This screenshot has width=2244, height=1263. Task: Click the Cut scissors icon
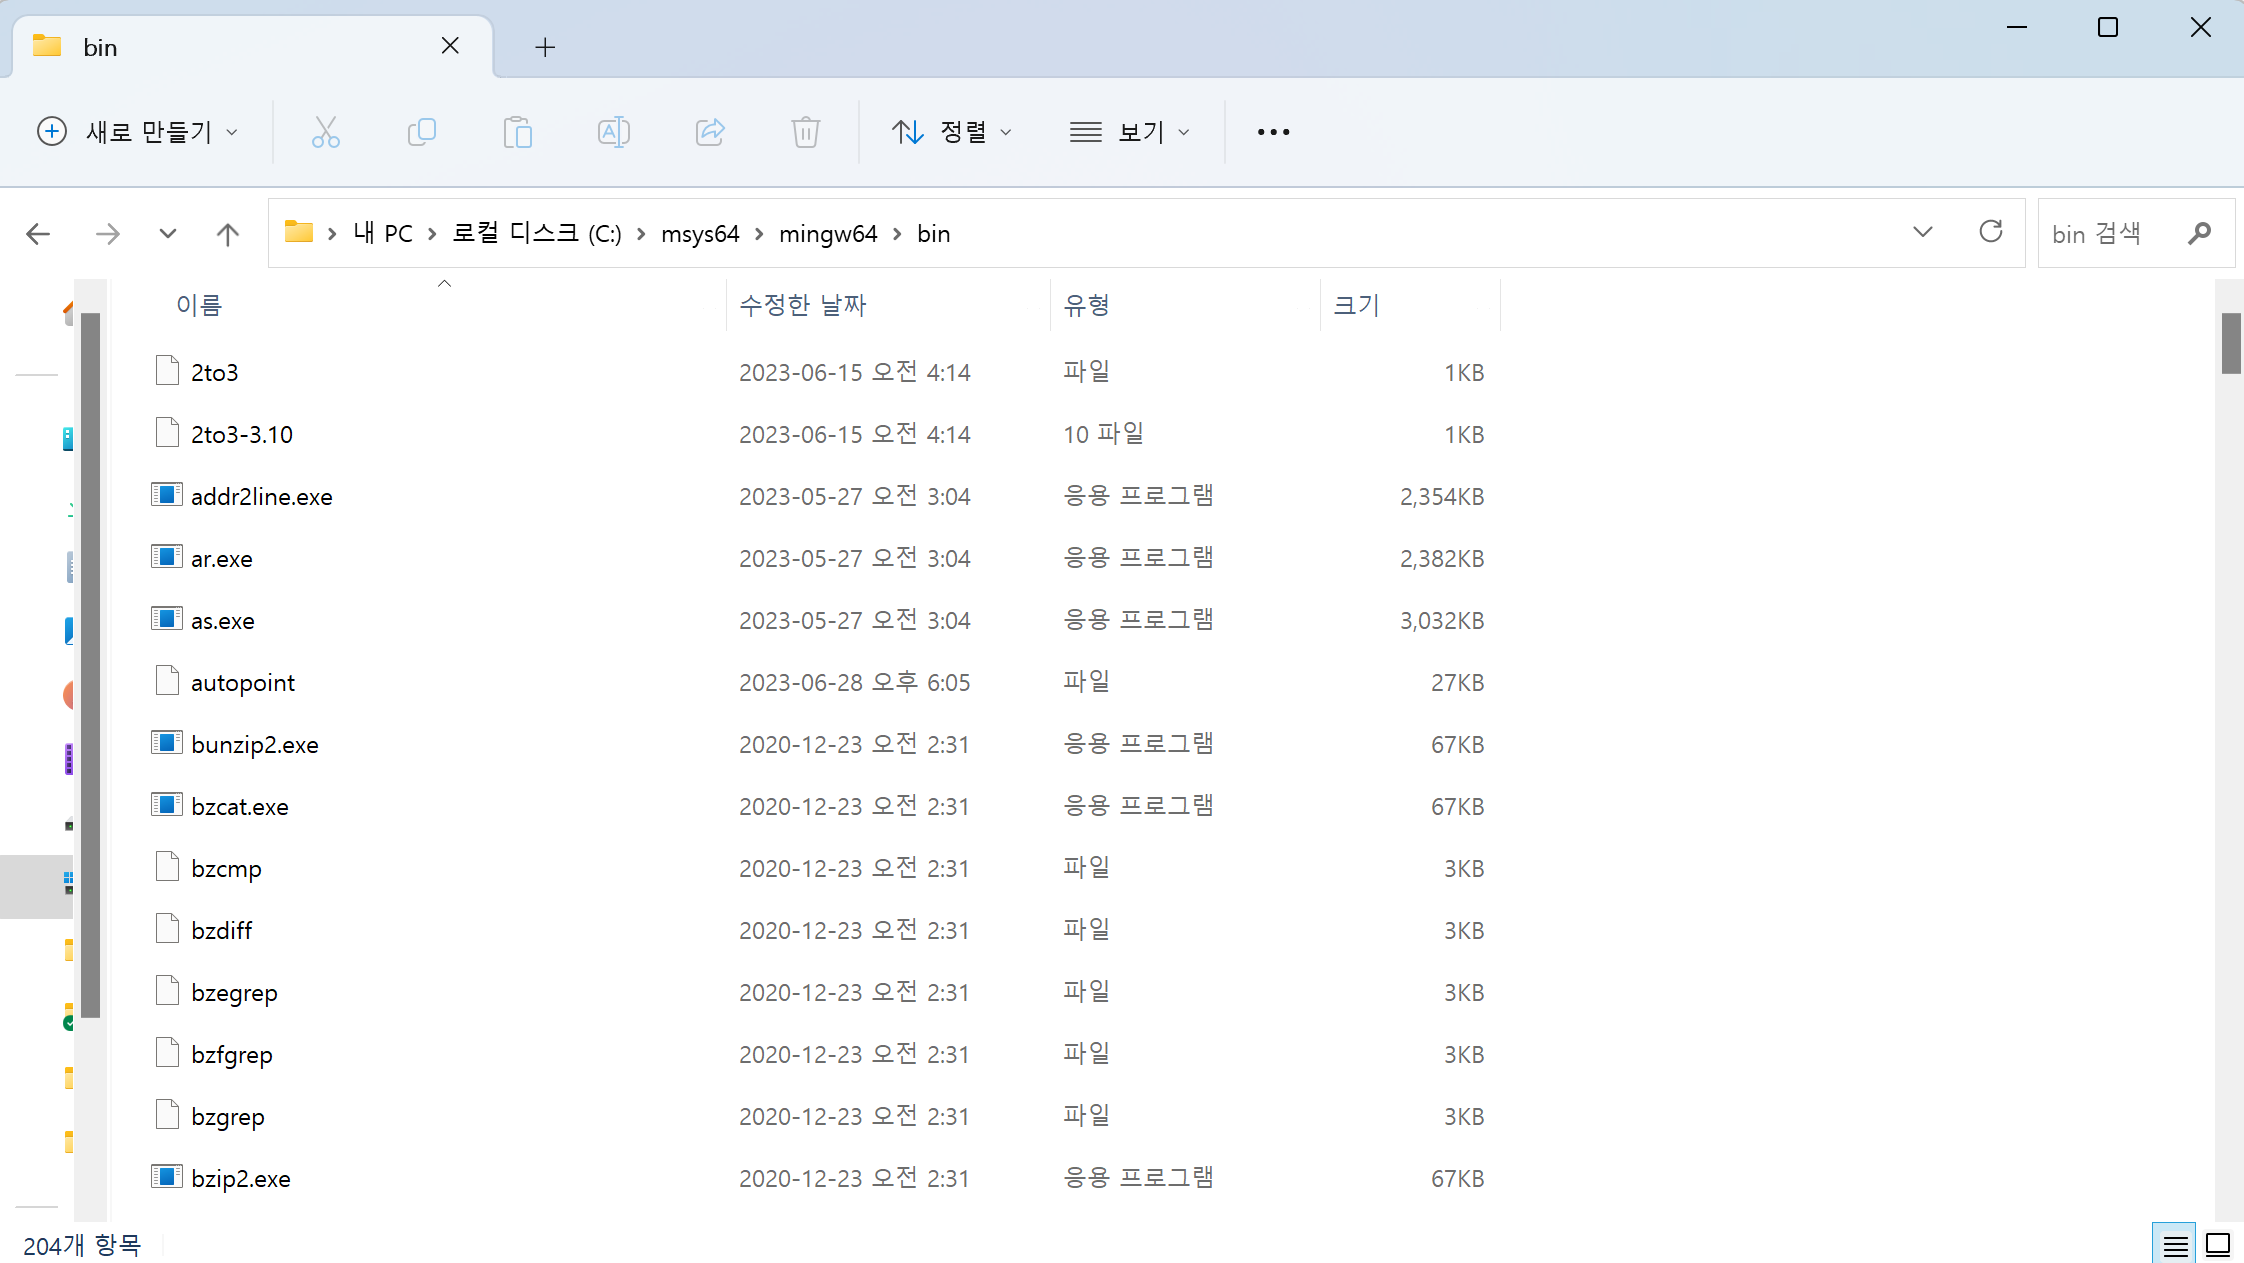pos(325,132)
